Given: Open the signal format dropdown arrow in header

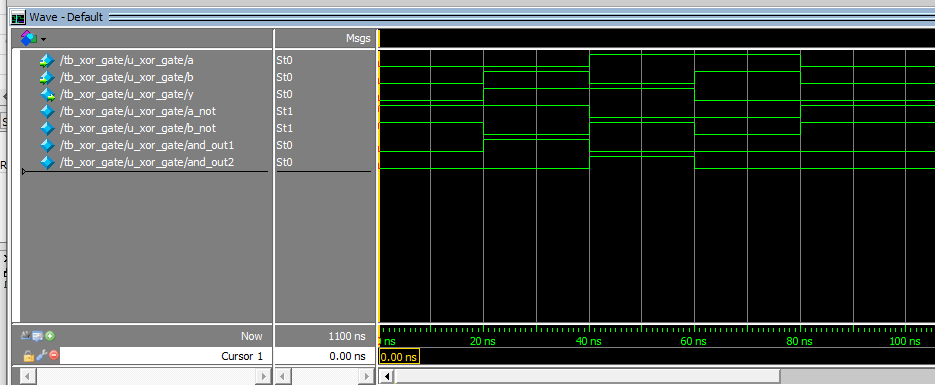Looking at the screenshot, I should click(x=44, y=39).
